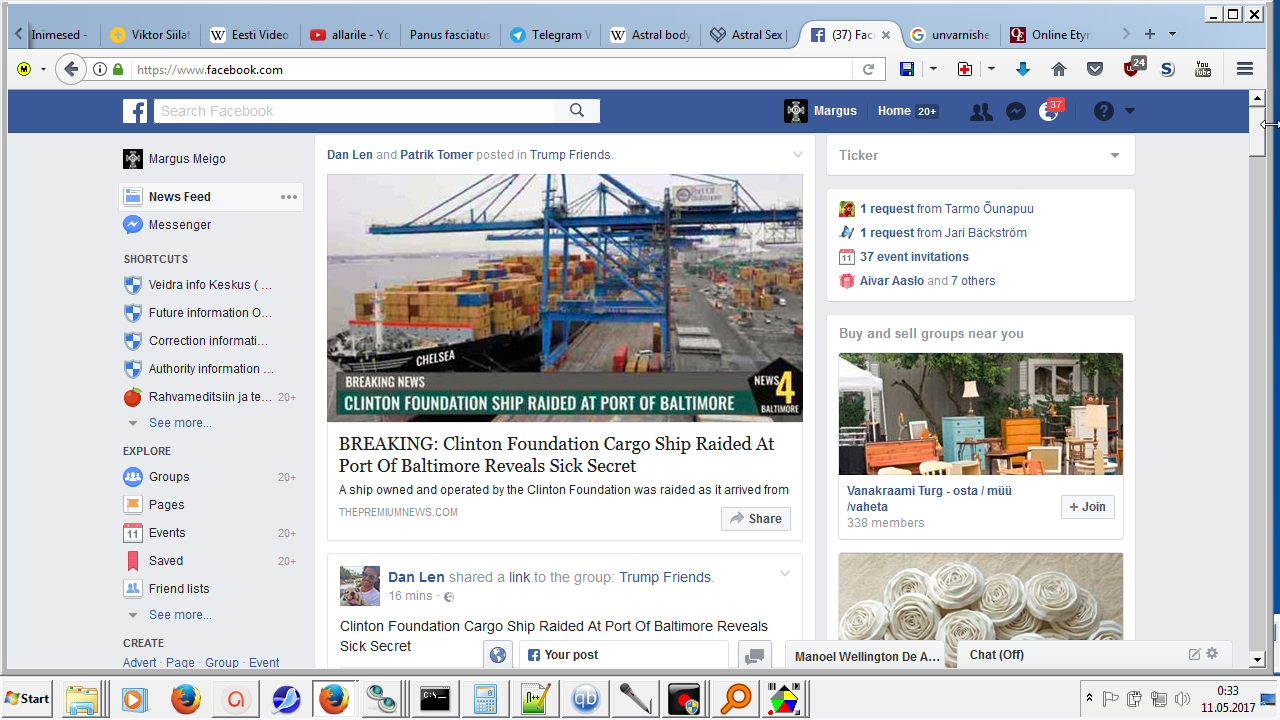Click the Pocket toolbar icon
Viewport: 1280px width, 720px height.
tap(1095, 69)
